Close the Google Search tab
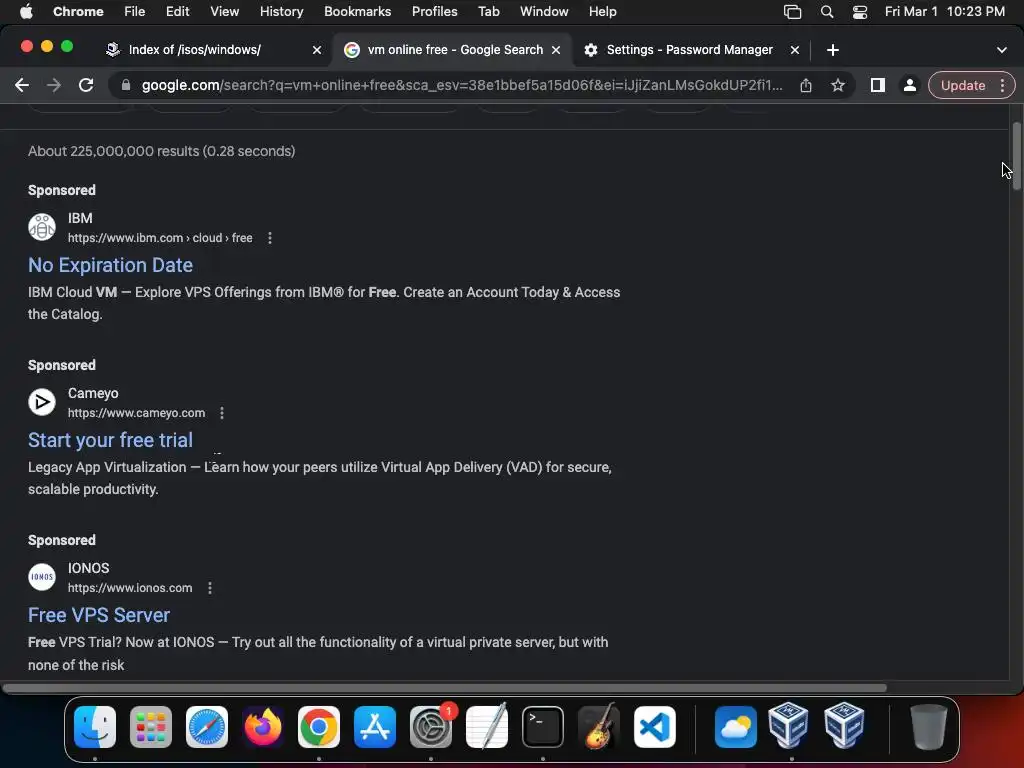 click(556, 50)
